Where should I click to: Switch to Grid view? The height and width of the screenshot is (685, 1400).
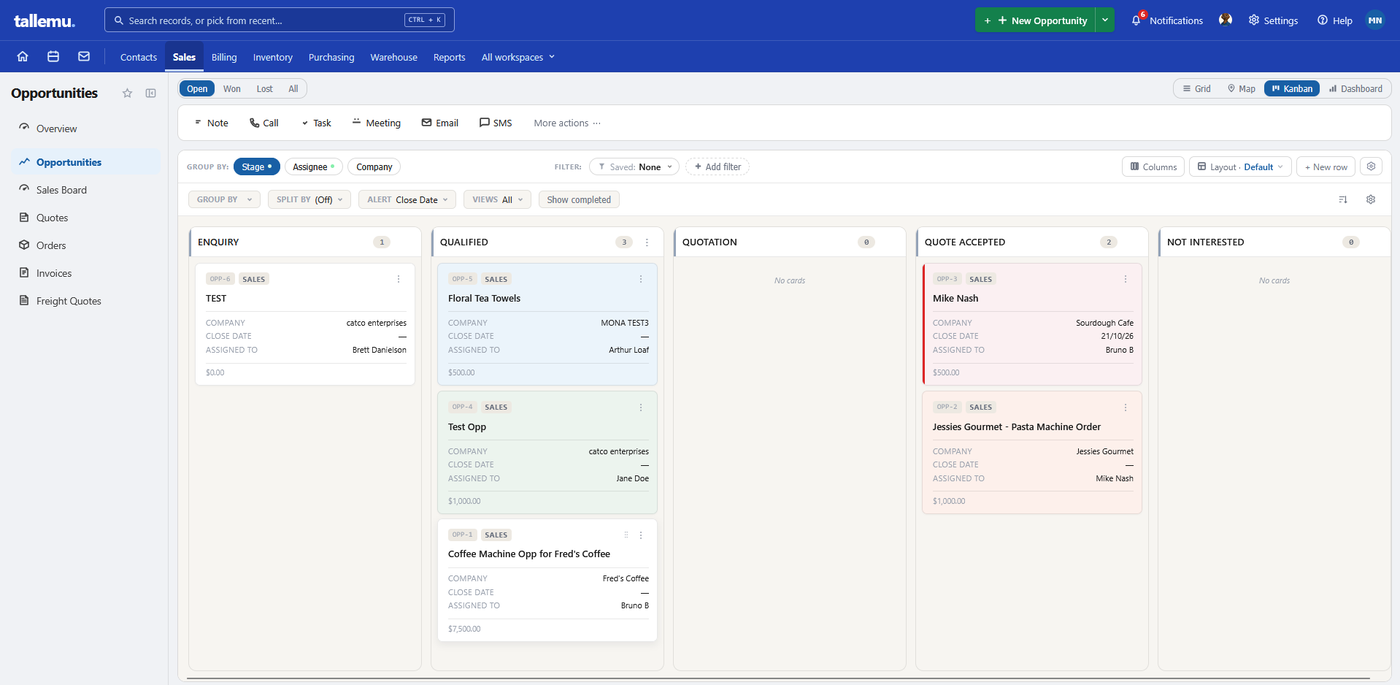click(x=1195, y=89)
